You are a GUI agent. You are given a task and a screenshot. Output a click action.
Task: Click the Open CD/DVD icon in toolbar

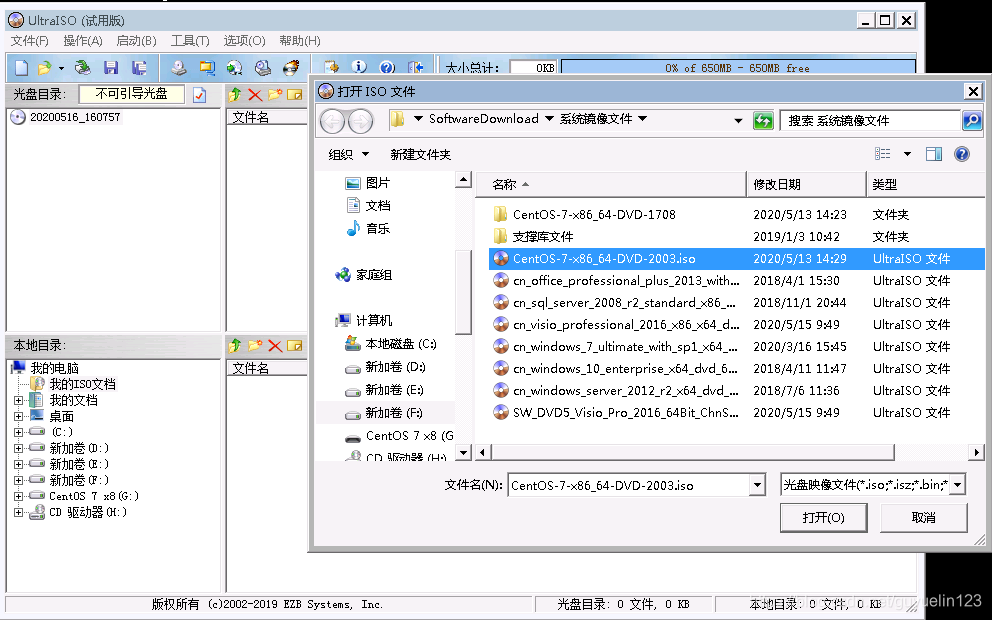(83, 68)
